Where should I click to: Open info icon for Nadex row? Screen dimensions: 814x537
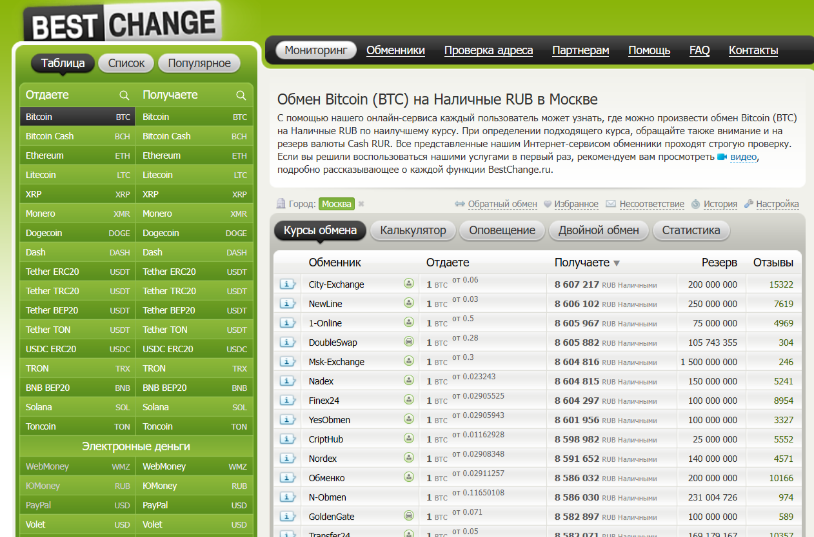288,381
